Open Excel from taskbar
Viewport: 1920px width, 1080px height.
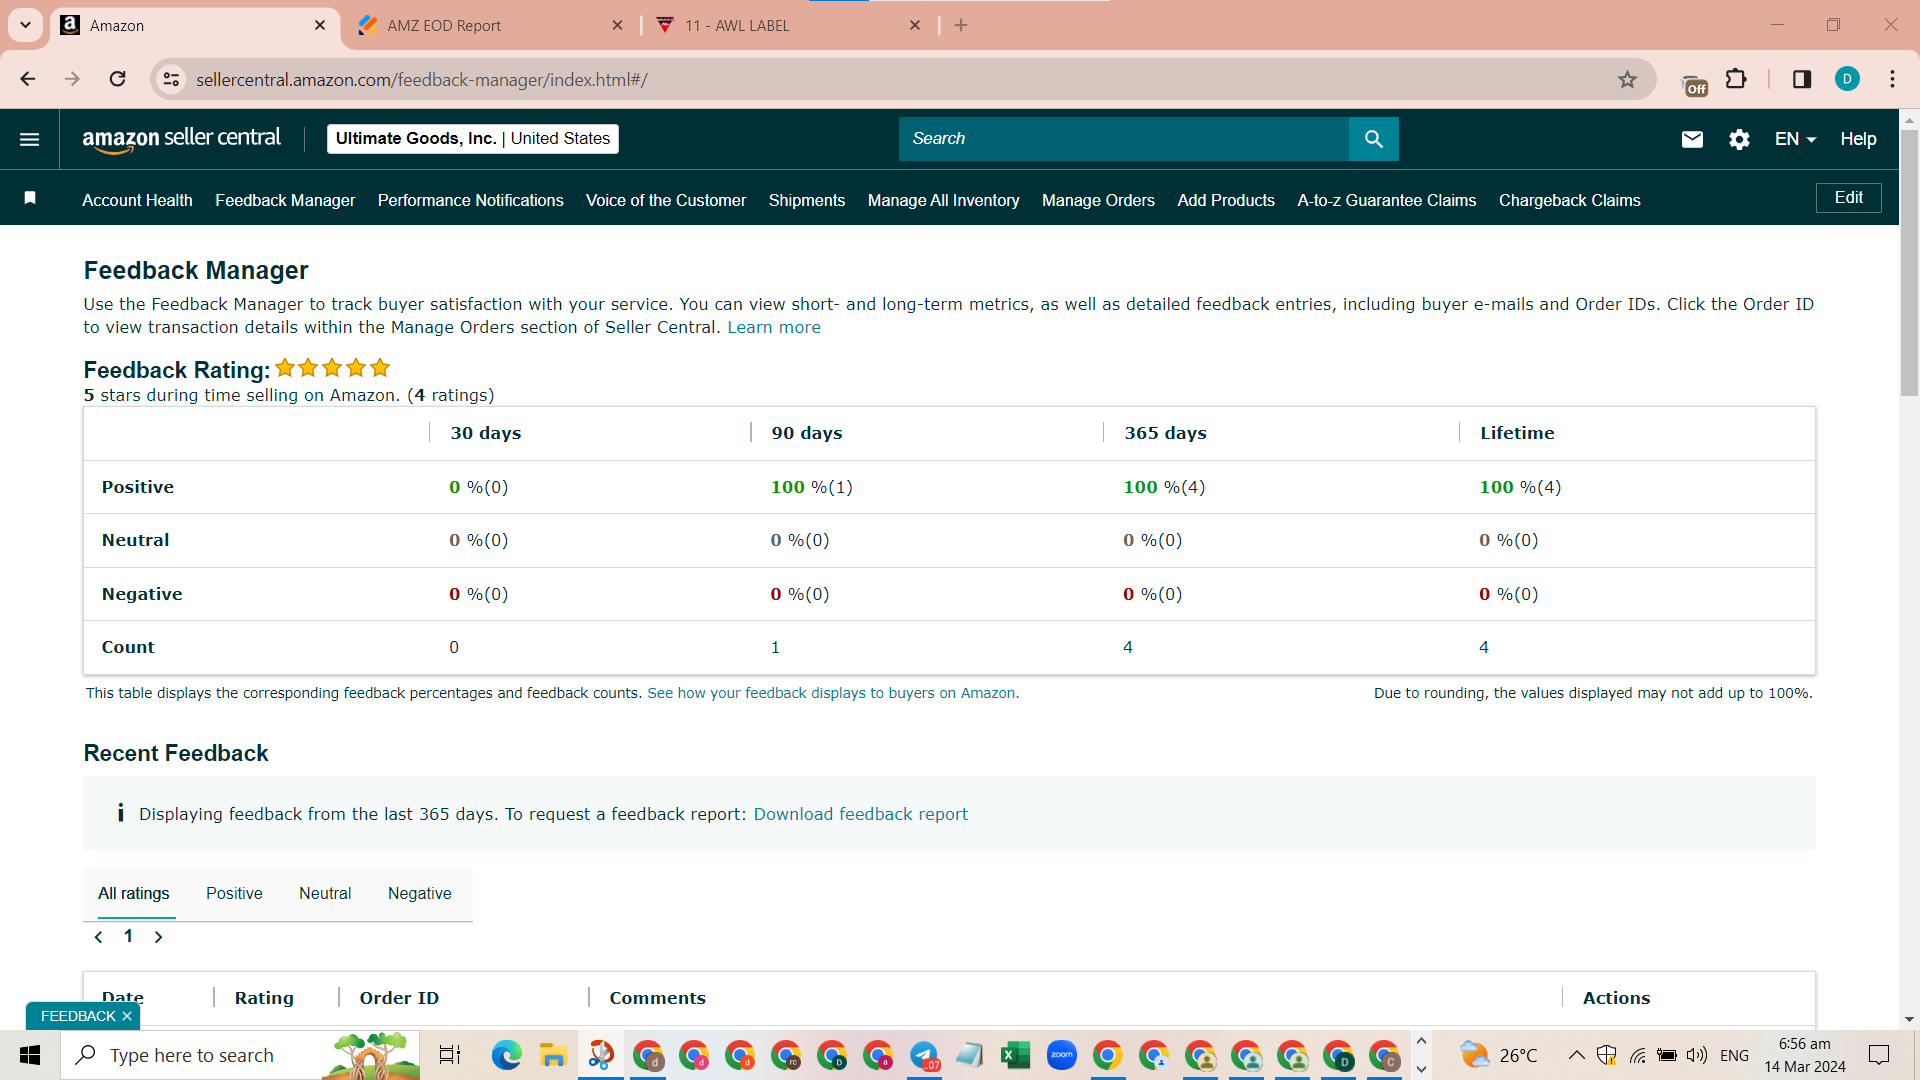coord(1015,1055)
